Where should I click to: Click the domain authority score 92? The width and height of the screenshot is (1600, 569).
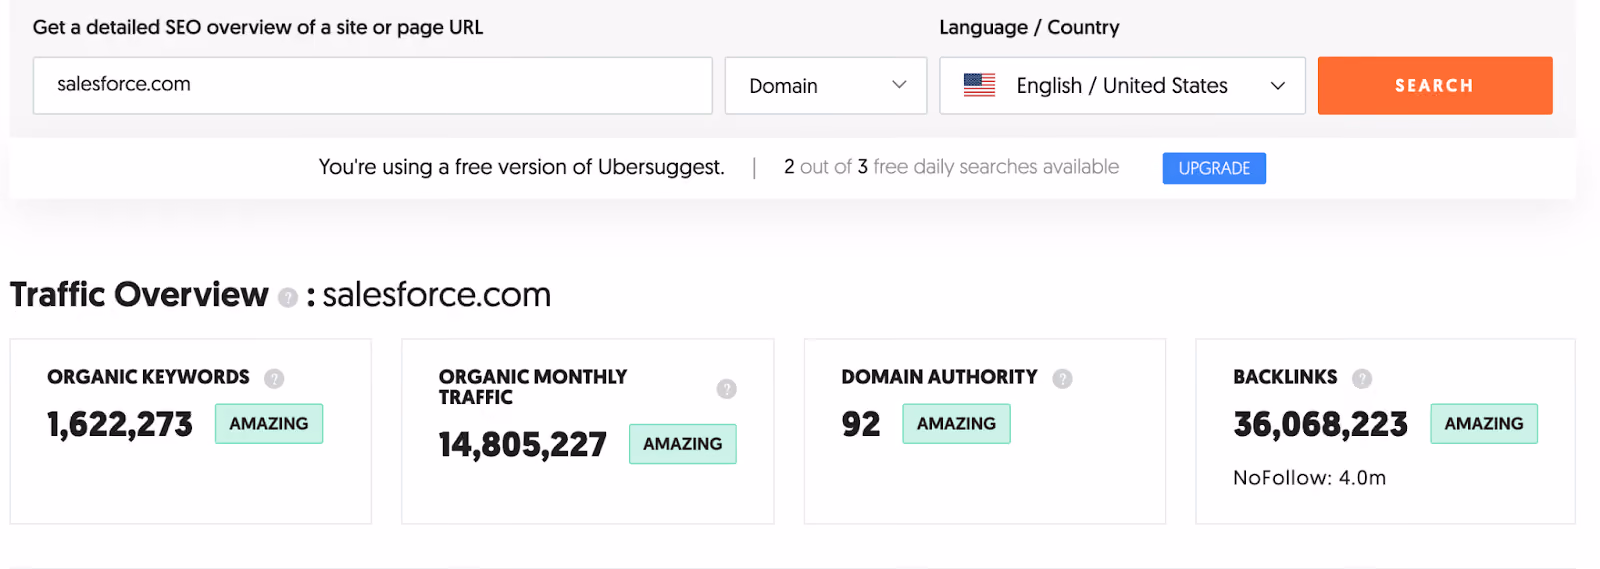coord(861,424)
